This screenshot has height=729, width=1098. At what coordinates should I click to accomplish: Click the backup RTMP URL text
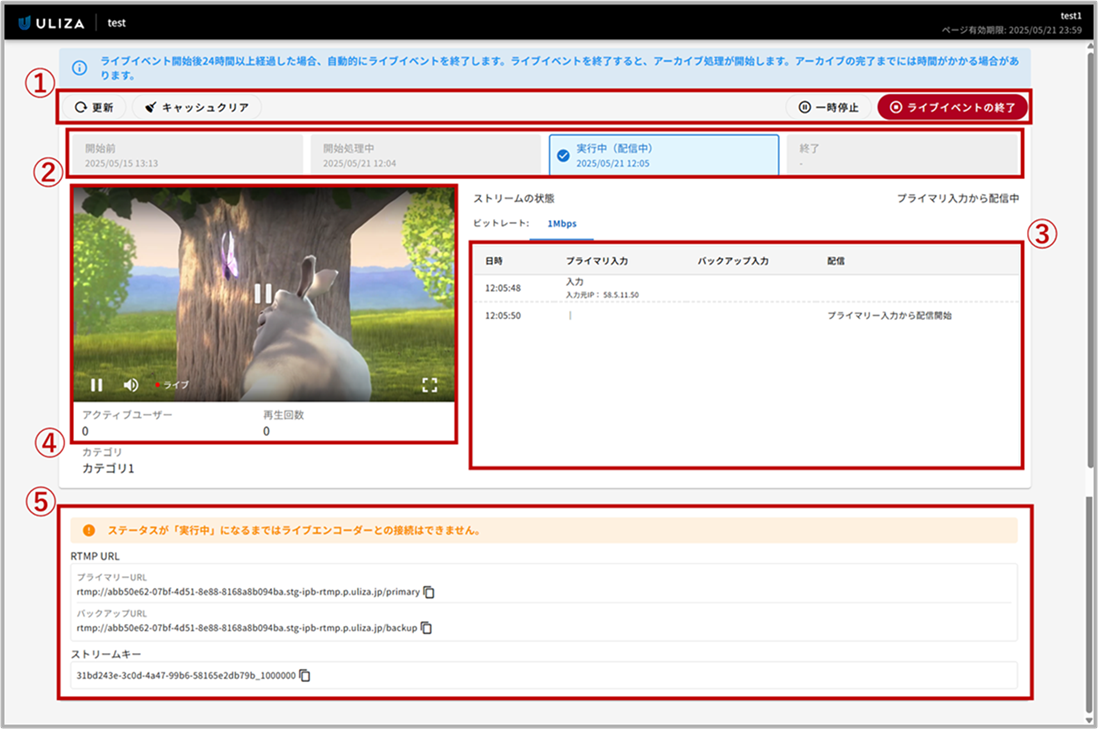(x=246, y=627)
